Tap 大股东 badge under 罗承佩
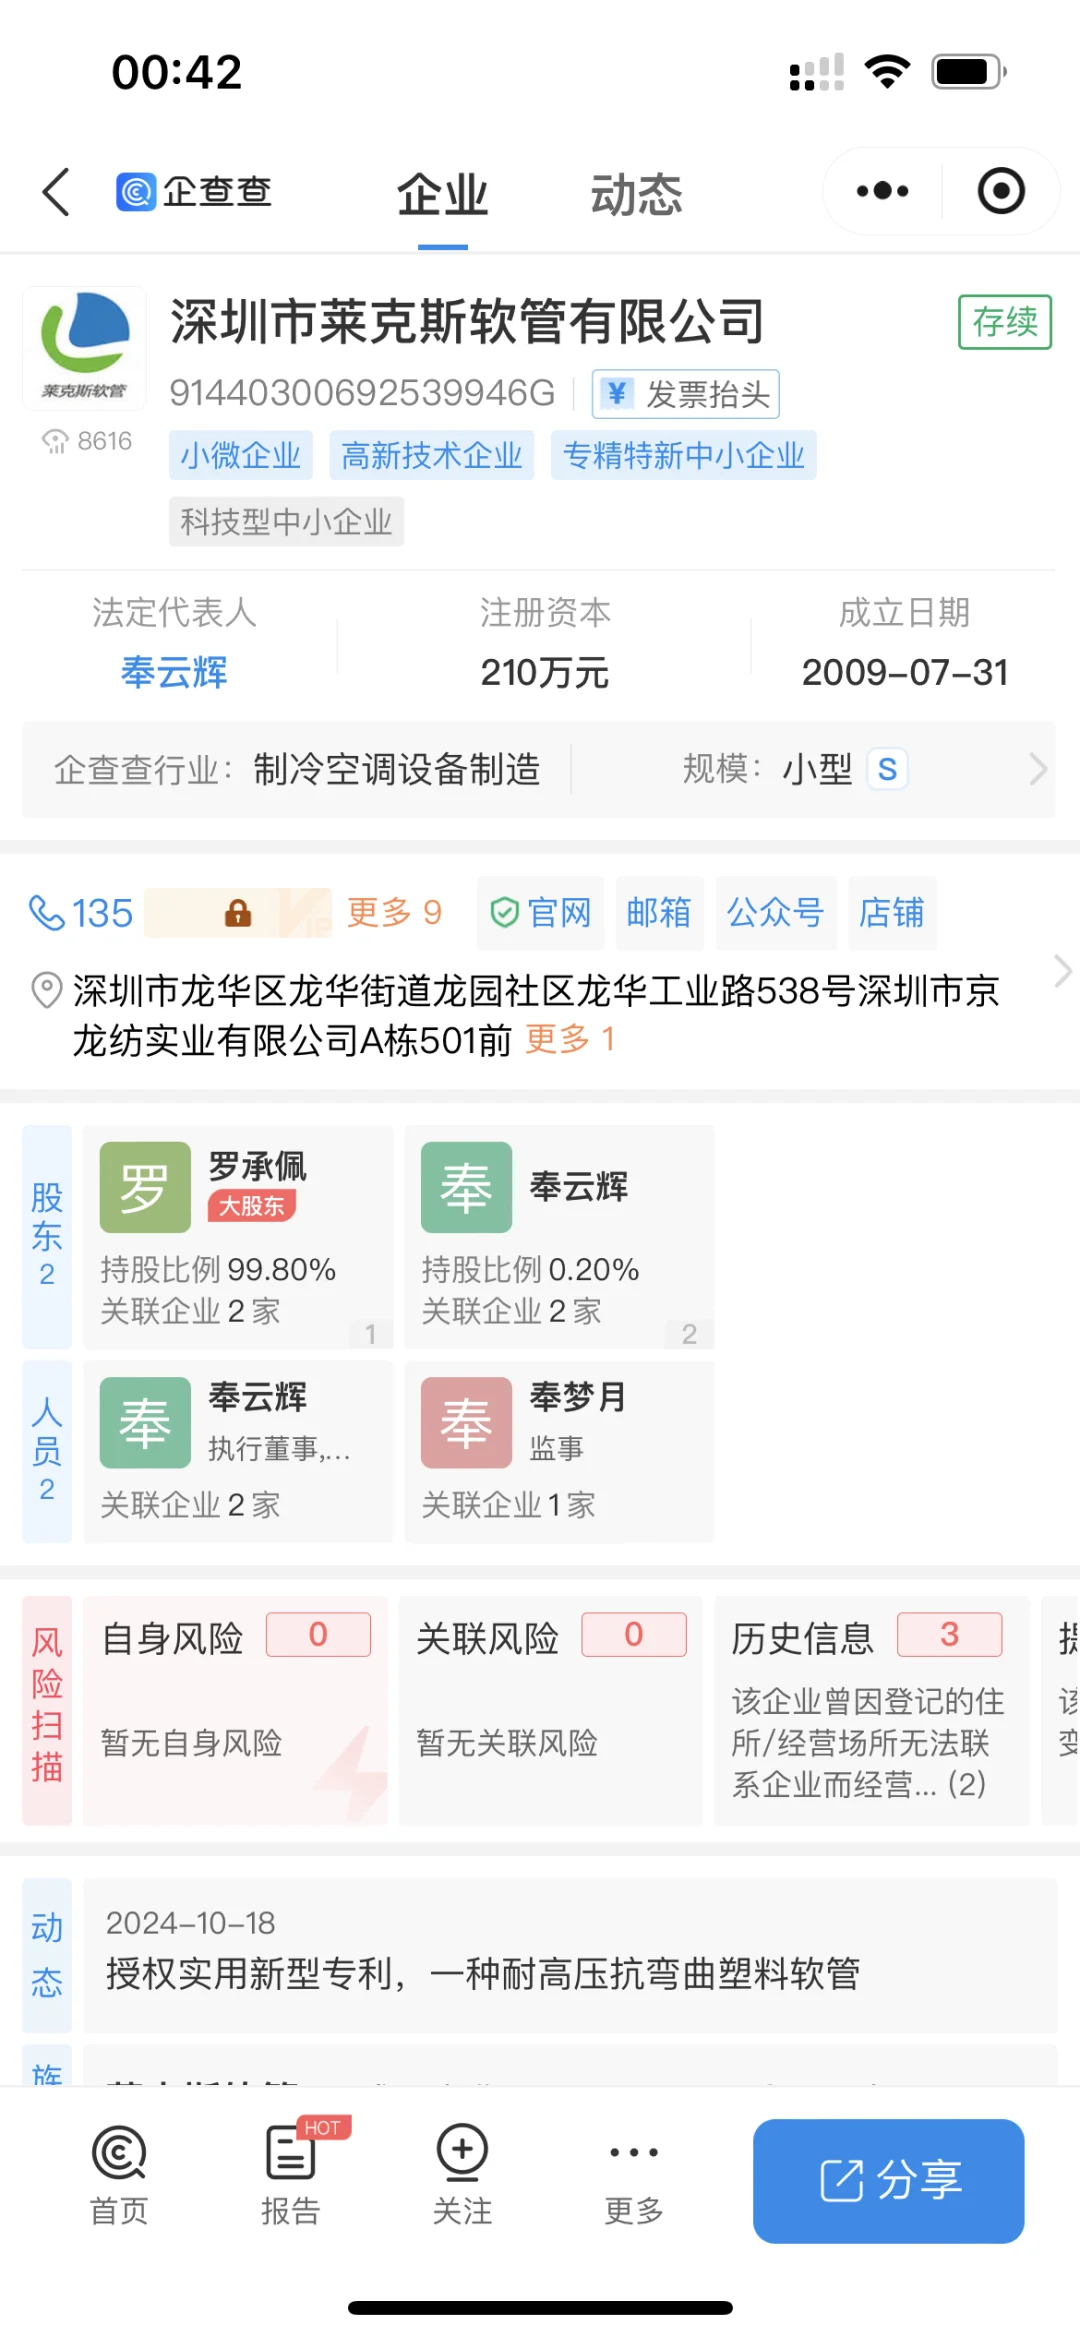Image resolution: width=1080 pixels, height=2337 pixels. tap(252, 1206)
